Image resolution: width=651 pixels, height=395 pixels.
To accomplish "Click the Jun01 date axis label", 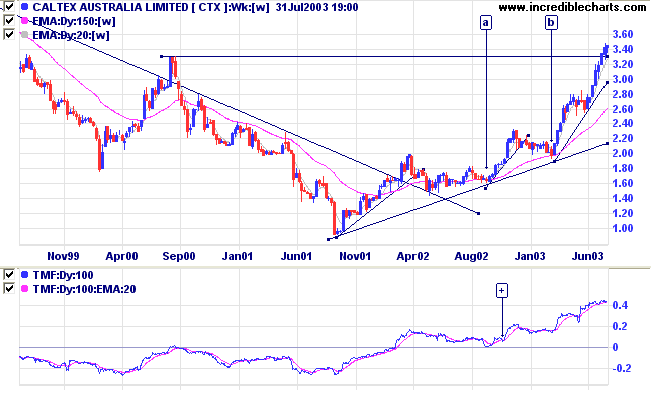I will pos(296,256).
